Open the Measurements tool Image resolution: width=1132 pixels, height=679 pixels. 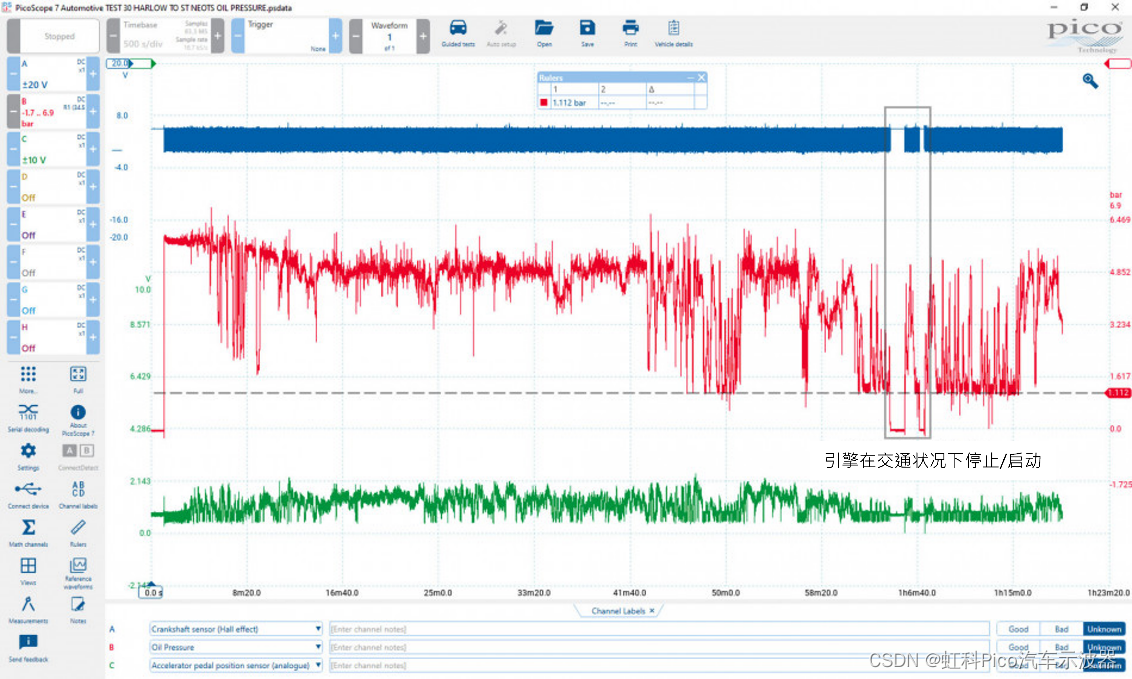(28, 609)
